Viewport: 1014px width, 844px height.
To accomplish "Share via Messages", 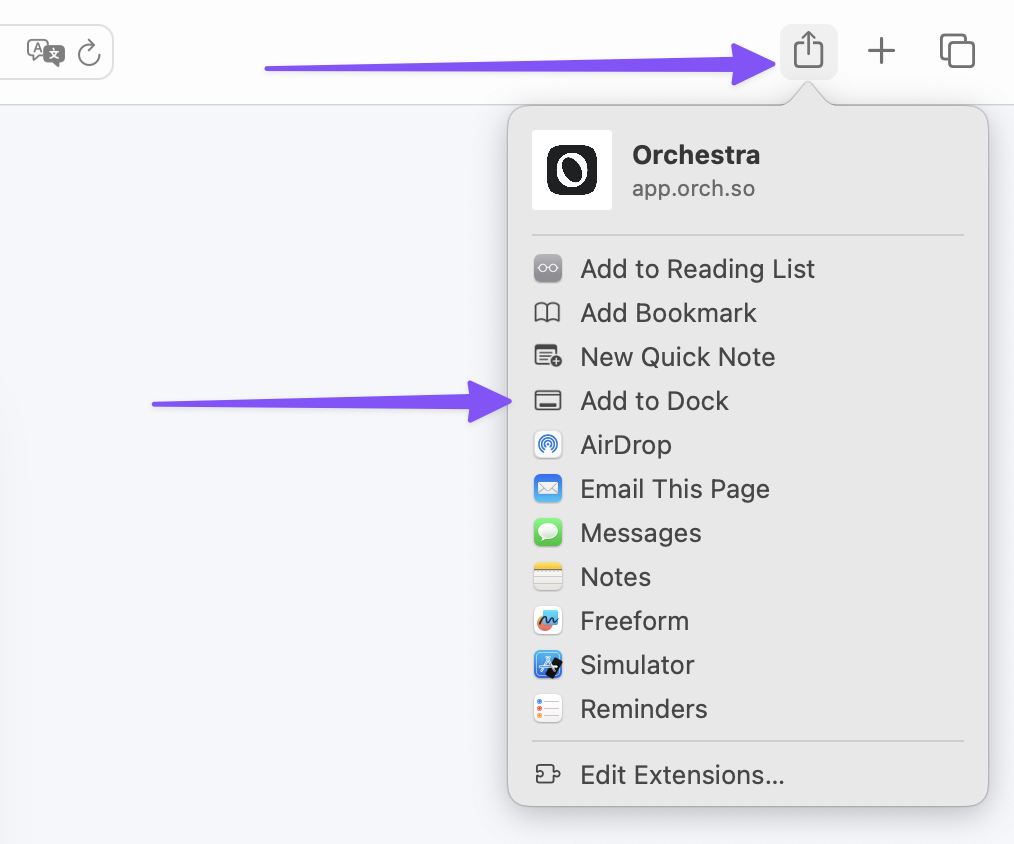I will pyautogui.click(x=640, y=533).
